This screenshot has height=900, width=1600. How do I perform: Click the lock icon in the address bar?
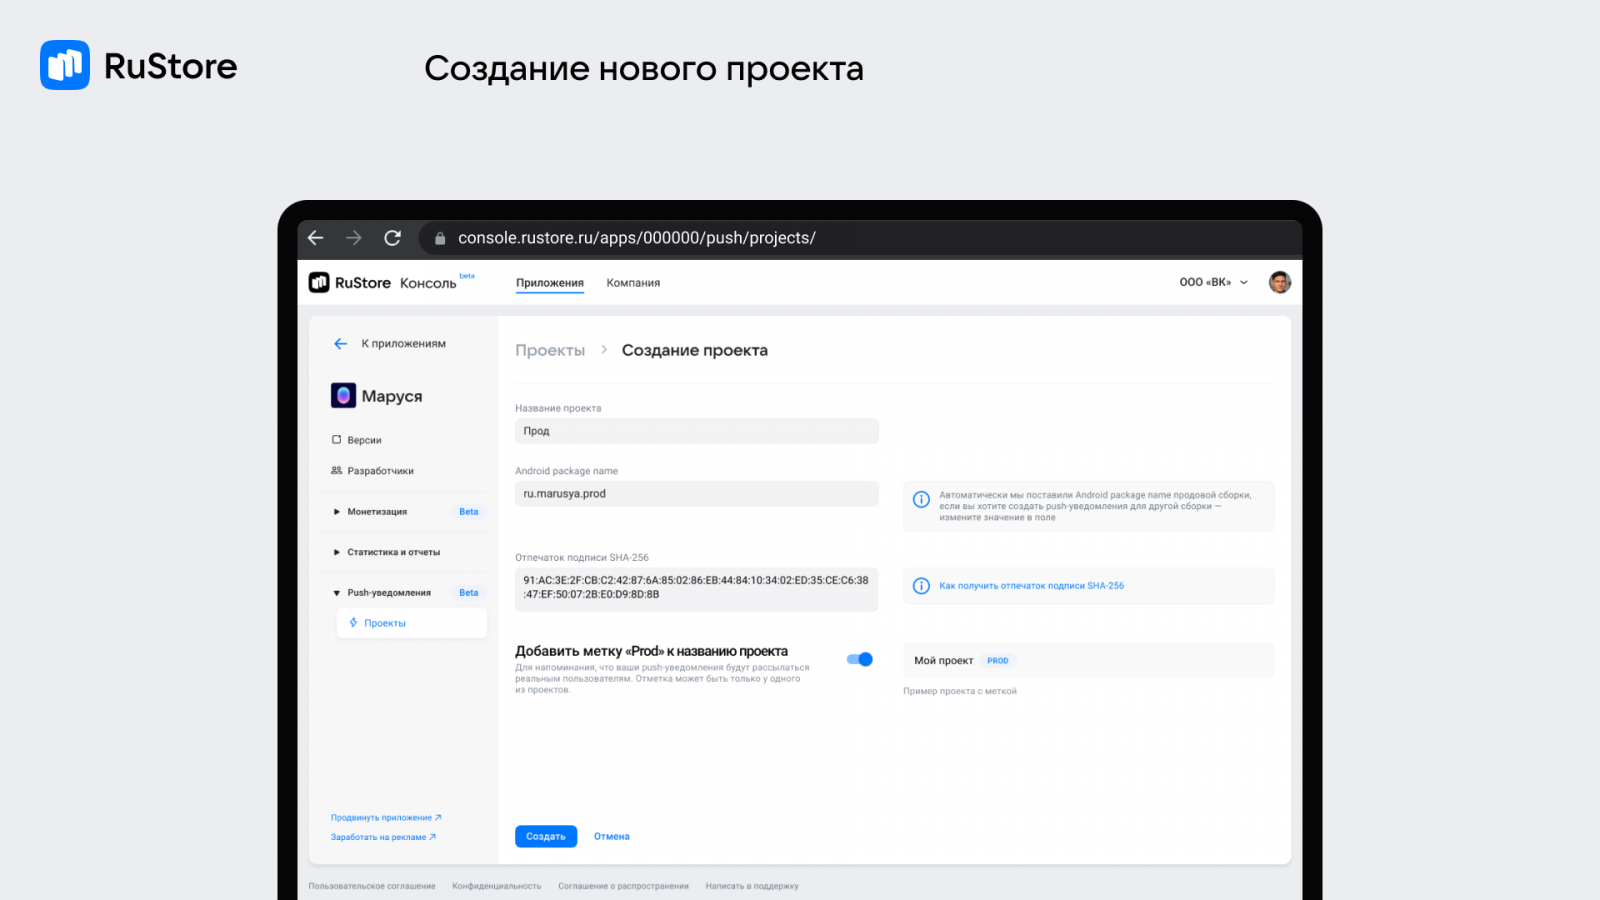[440, 238]
